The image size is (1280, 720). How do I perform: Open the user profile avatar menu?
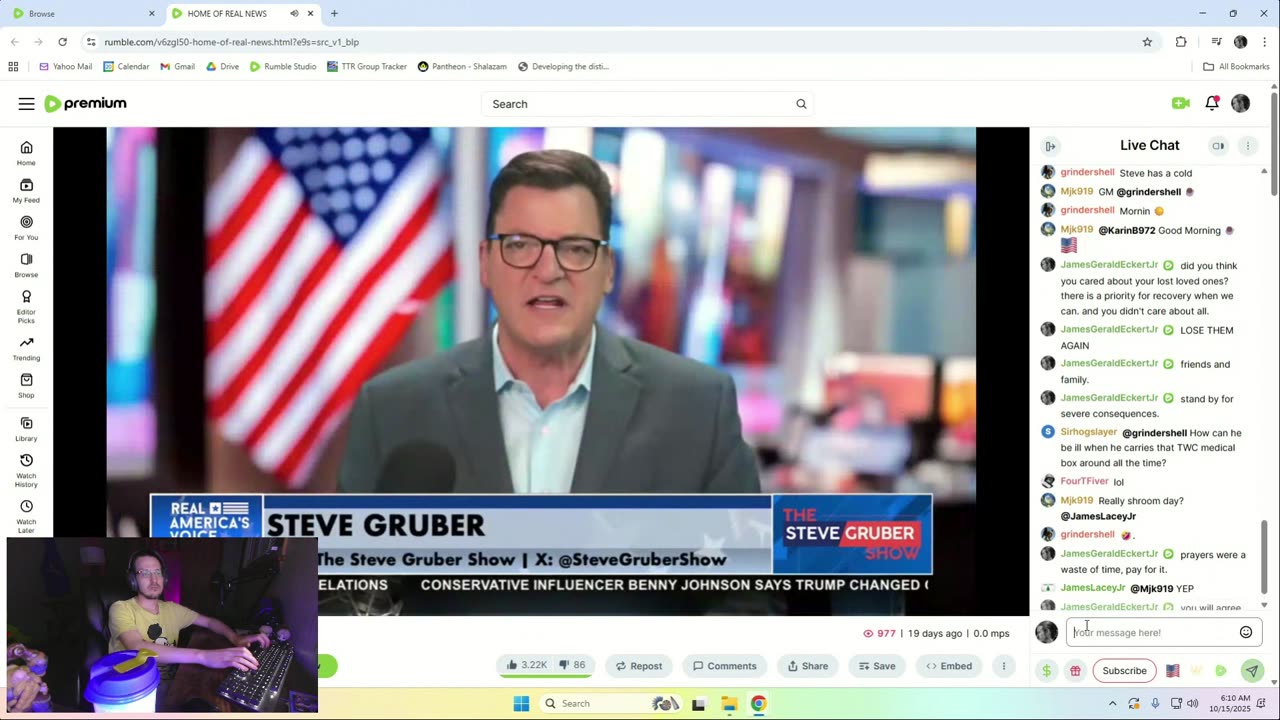click(1241, 103)
